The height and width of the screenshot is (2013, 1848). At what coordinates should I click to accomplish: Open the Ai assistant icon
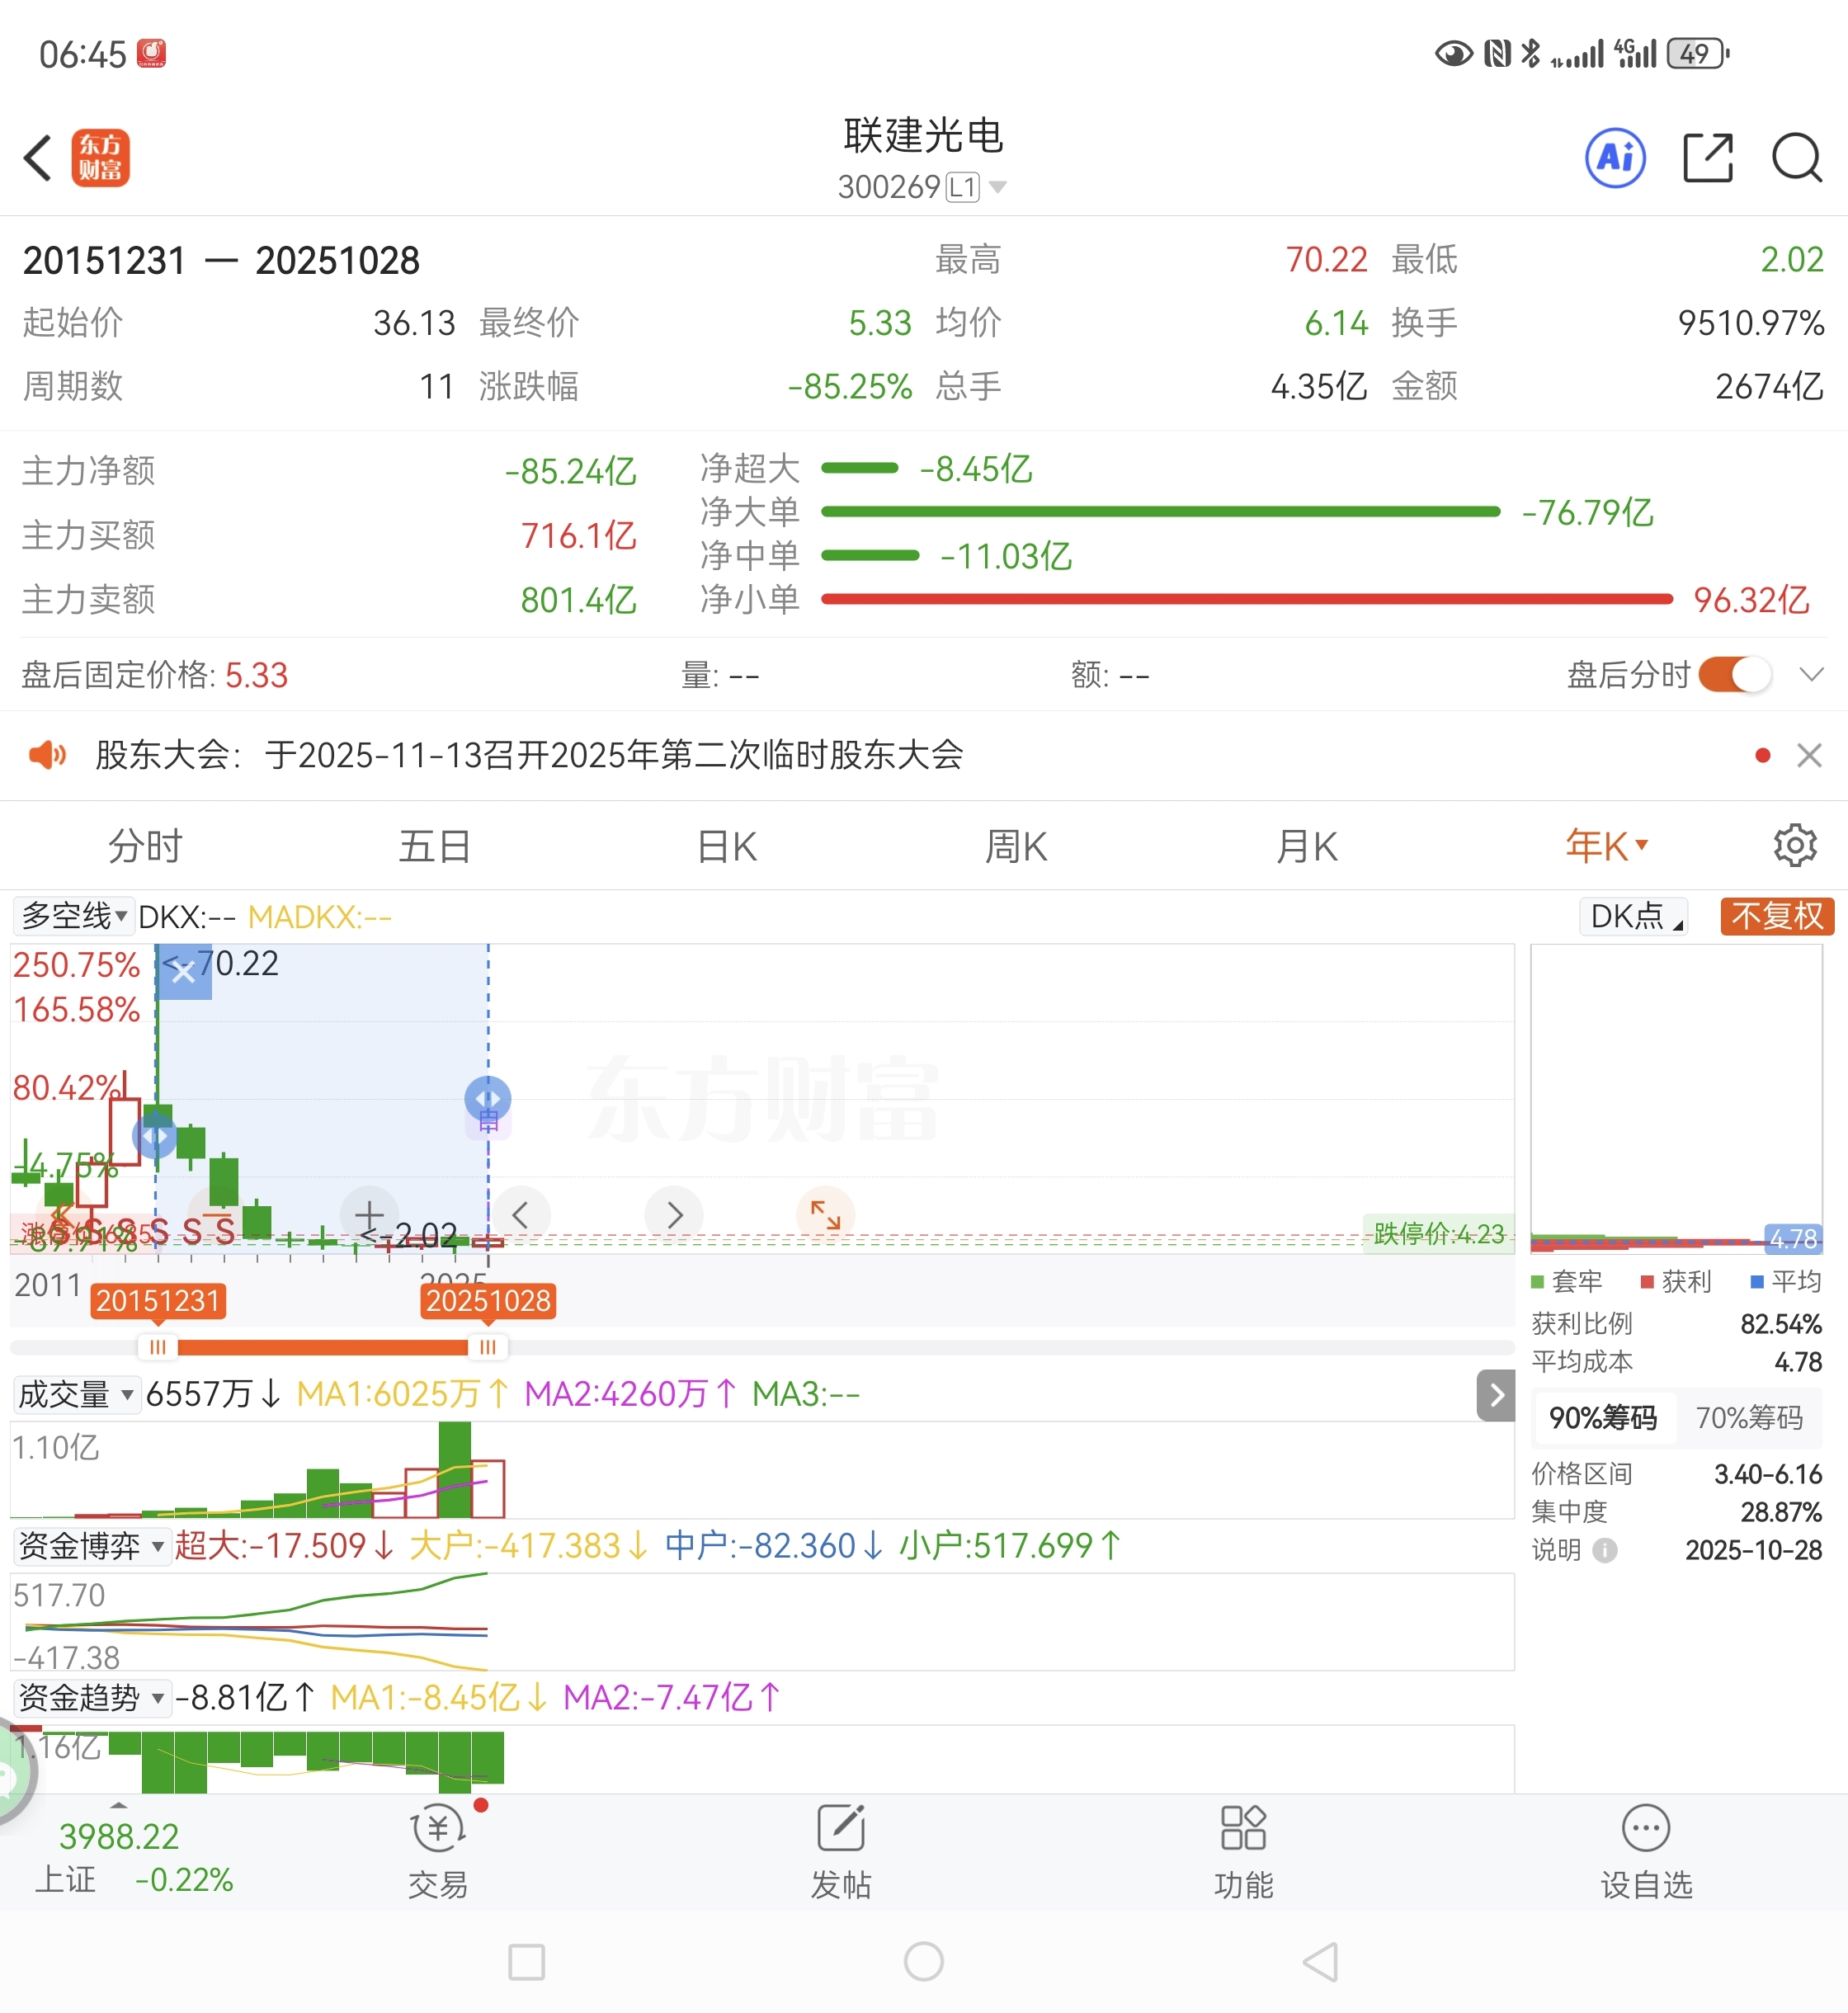coord(1615,158)
